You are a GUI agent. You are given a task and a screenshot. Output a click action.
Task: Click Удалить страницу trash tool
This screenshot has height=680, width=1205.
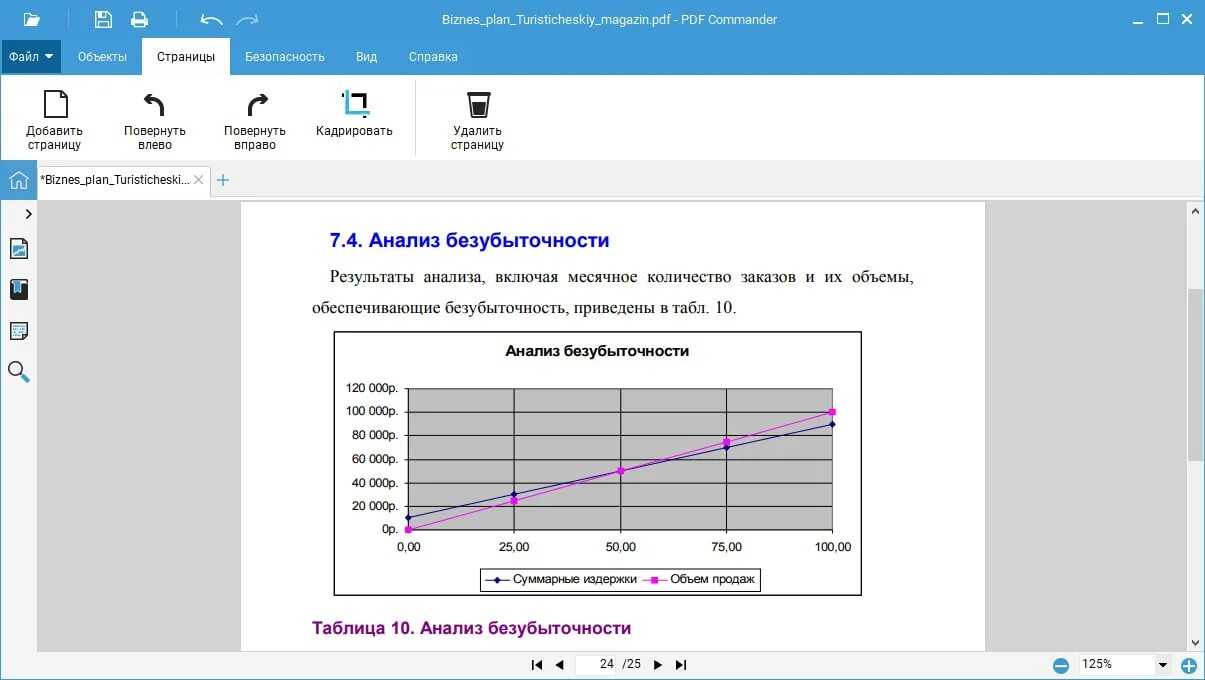tap(478, 119)
